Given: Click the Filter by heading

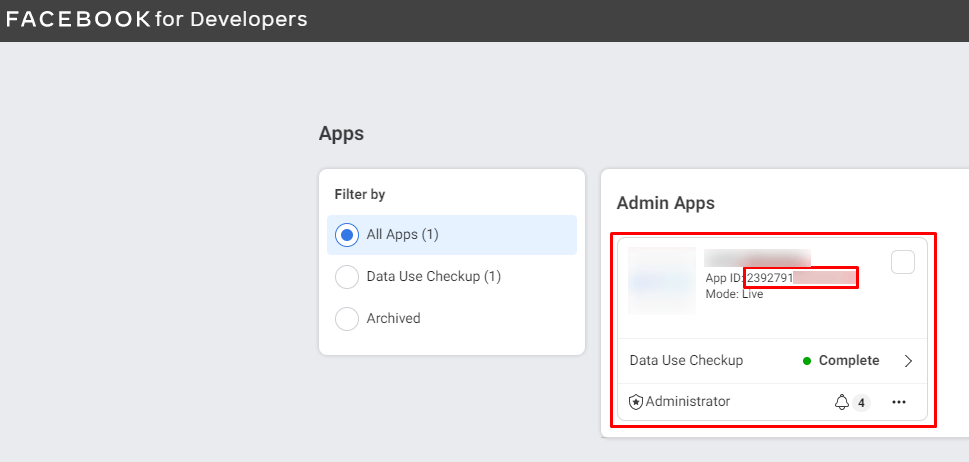Looking at the screenshot, I should coord(360,195).
